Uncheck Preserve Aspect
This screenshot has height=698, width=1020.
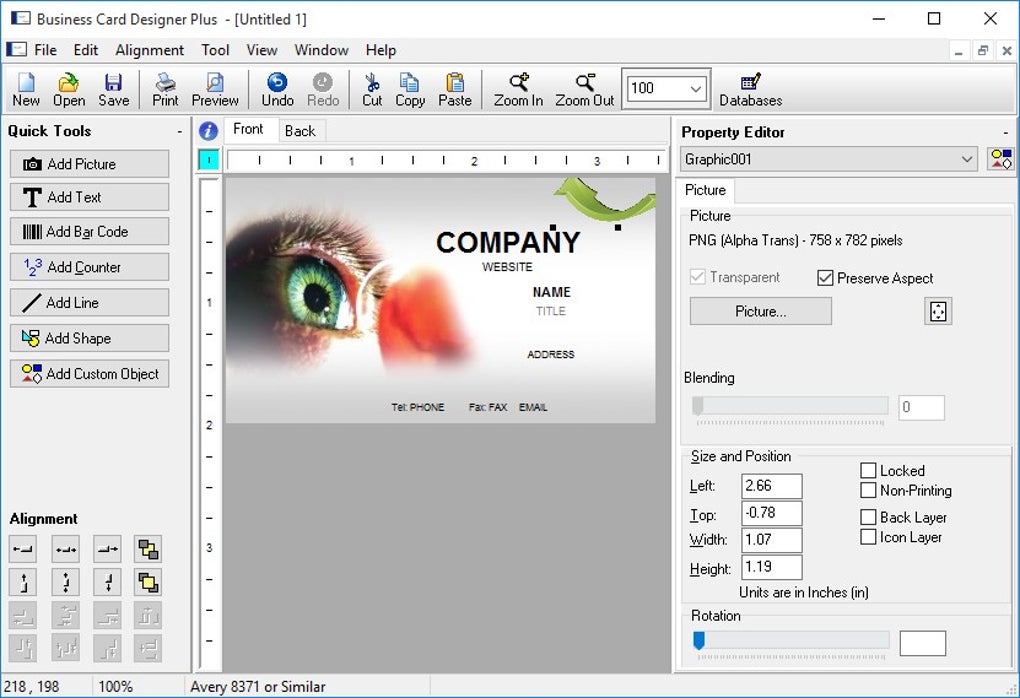pos(825,278)
